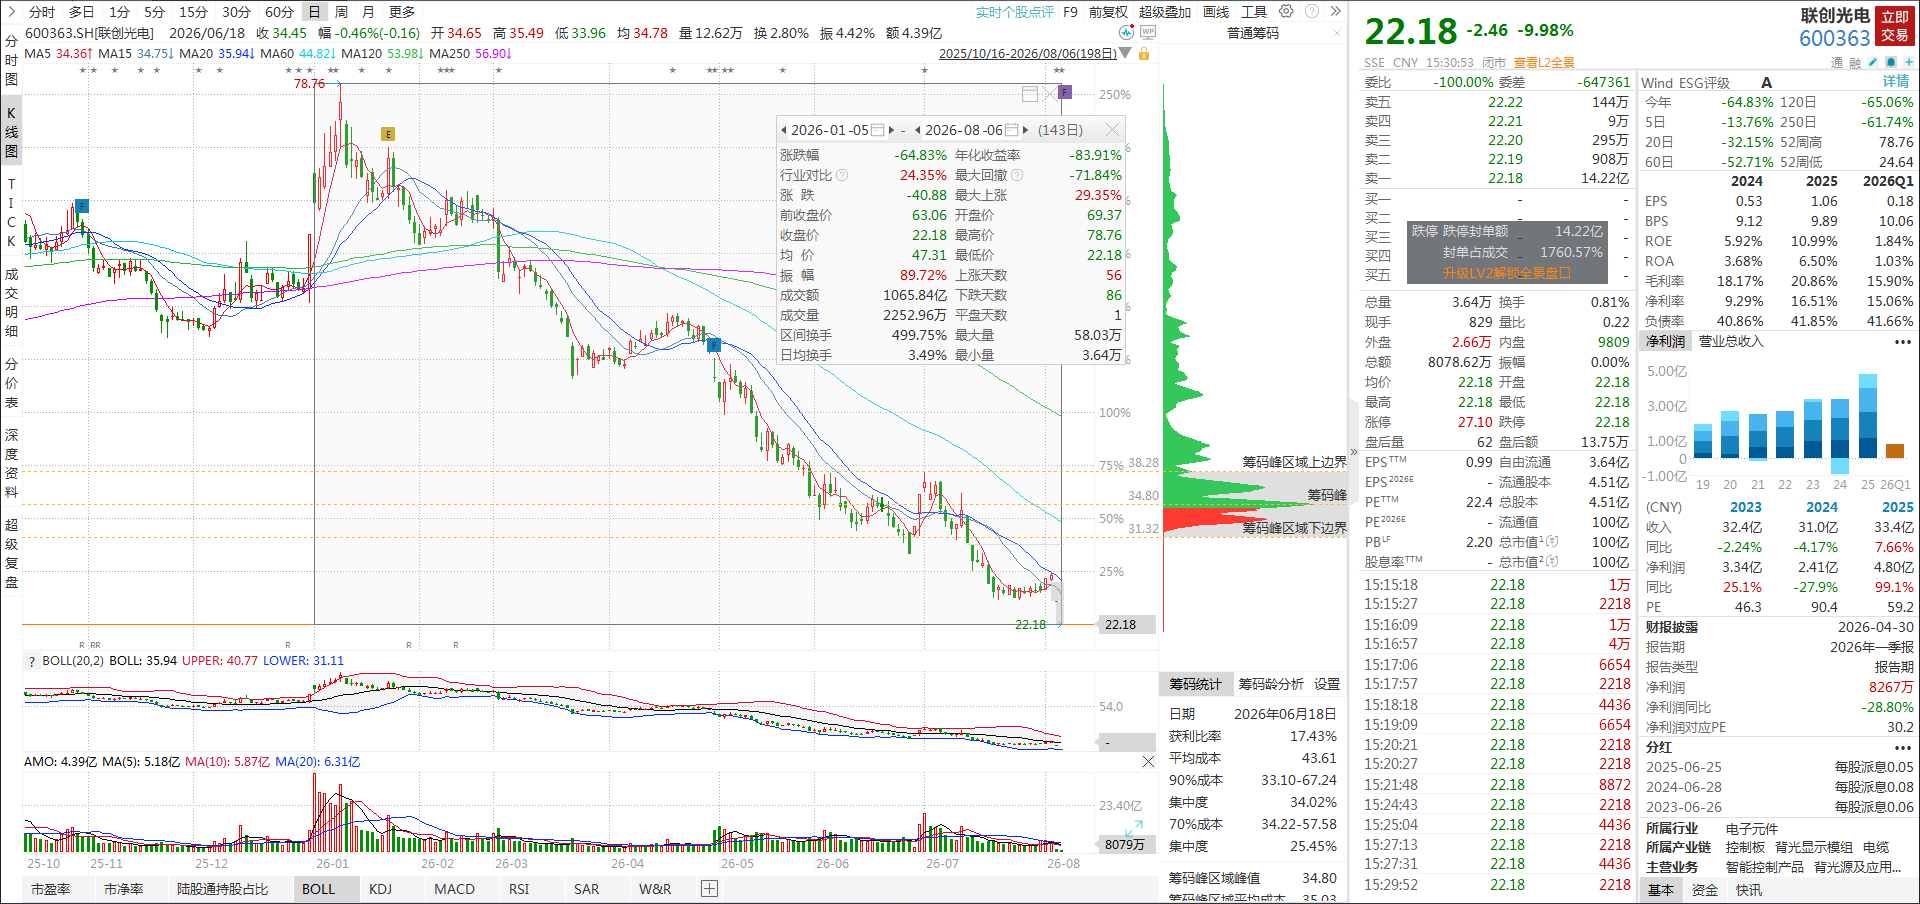Image resolution: width=1920 pixels, height=904 pixels.
Task: Toggle the 日 daily period button
Action: (314, 12)
